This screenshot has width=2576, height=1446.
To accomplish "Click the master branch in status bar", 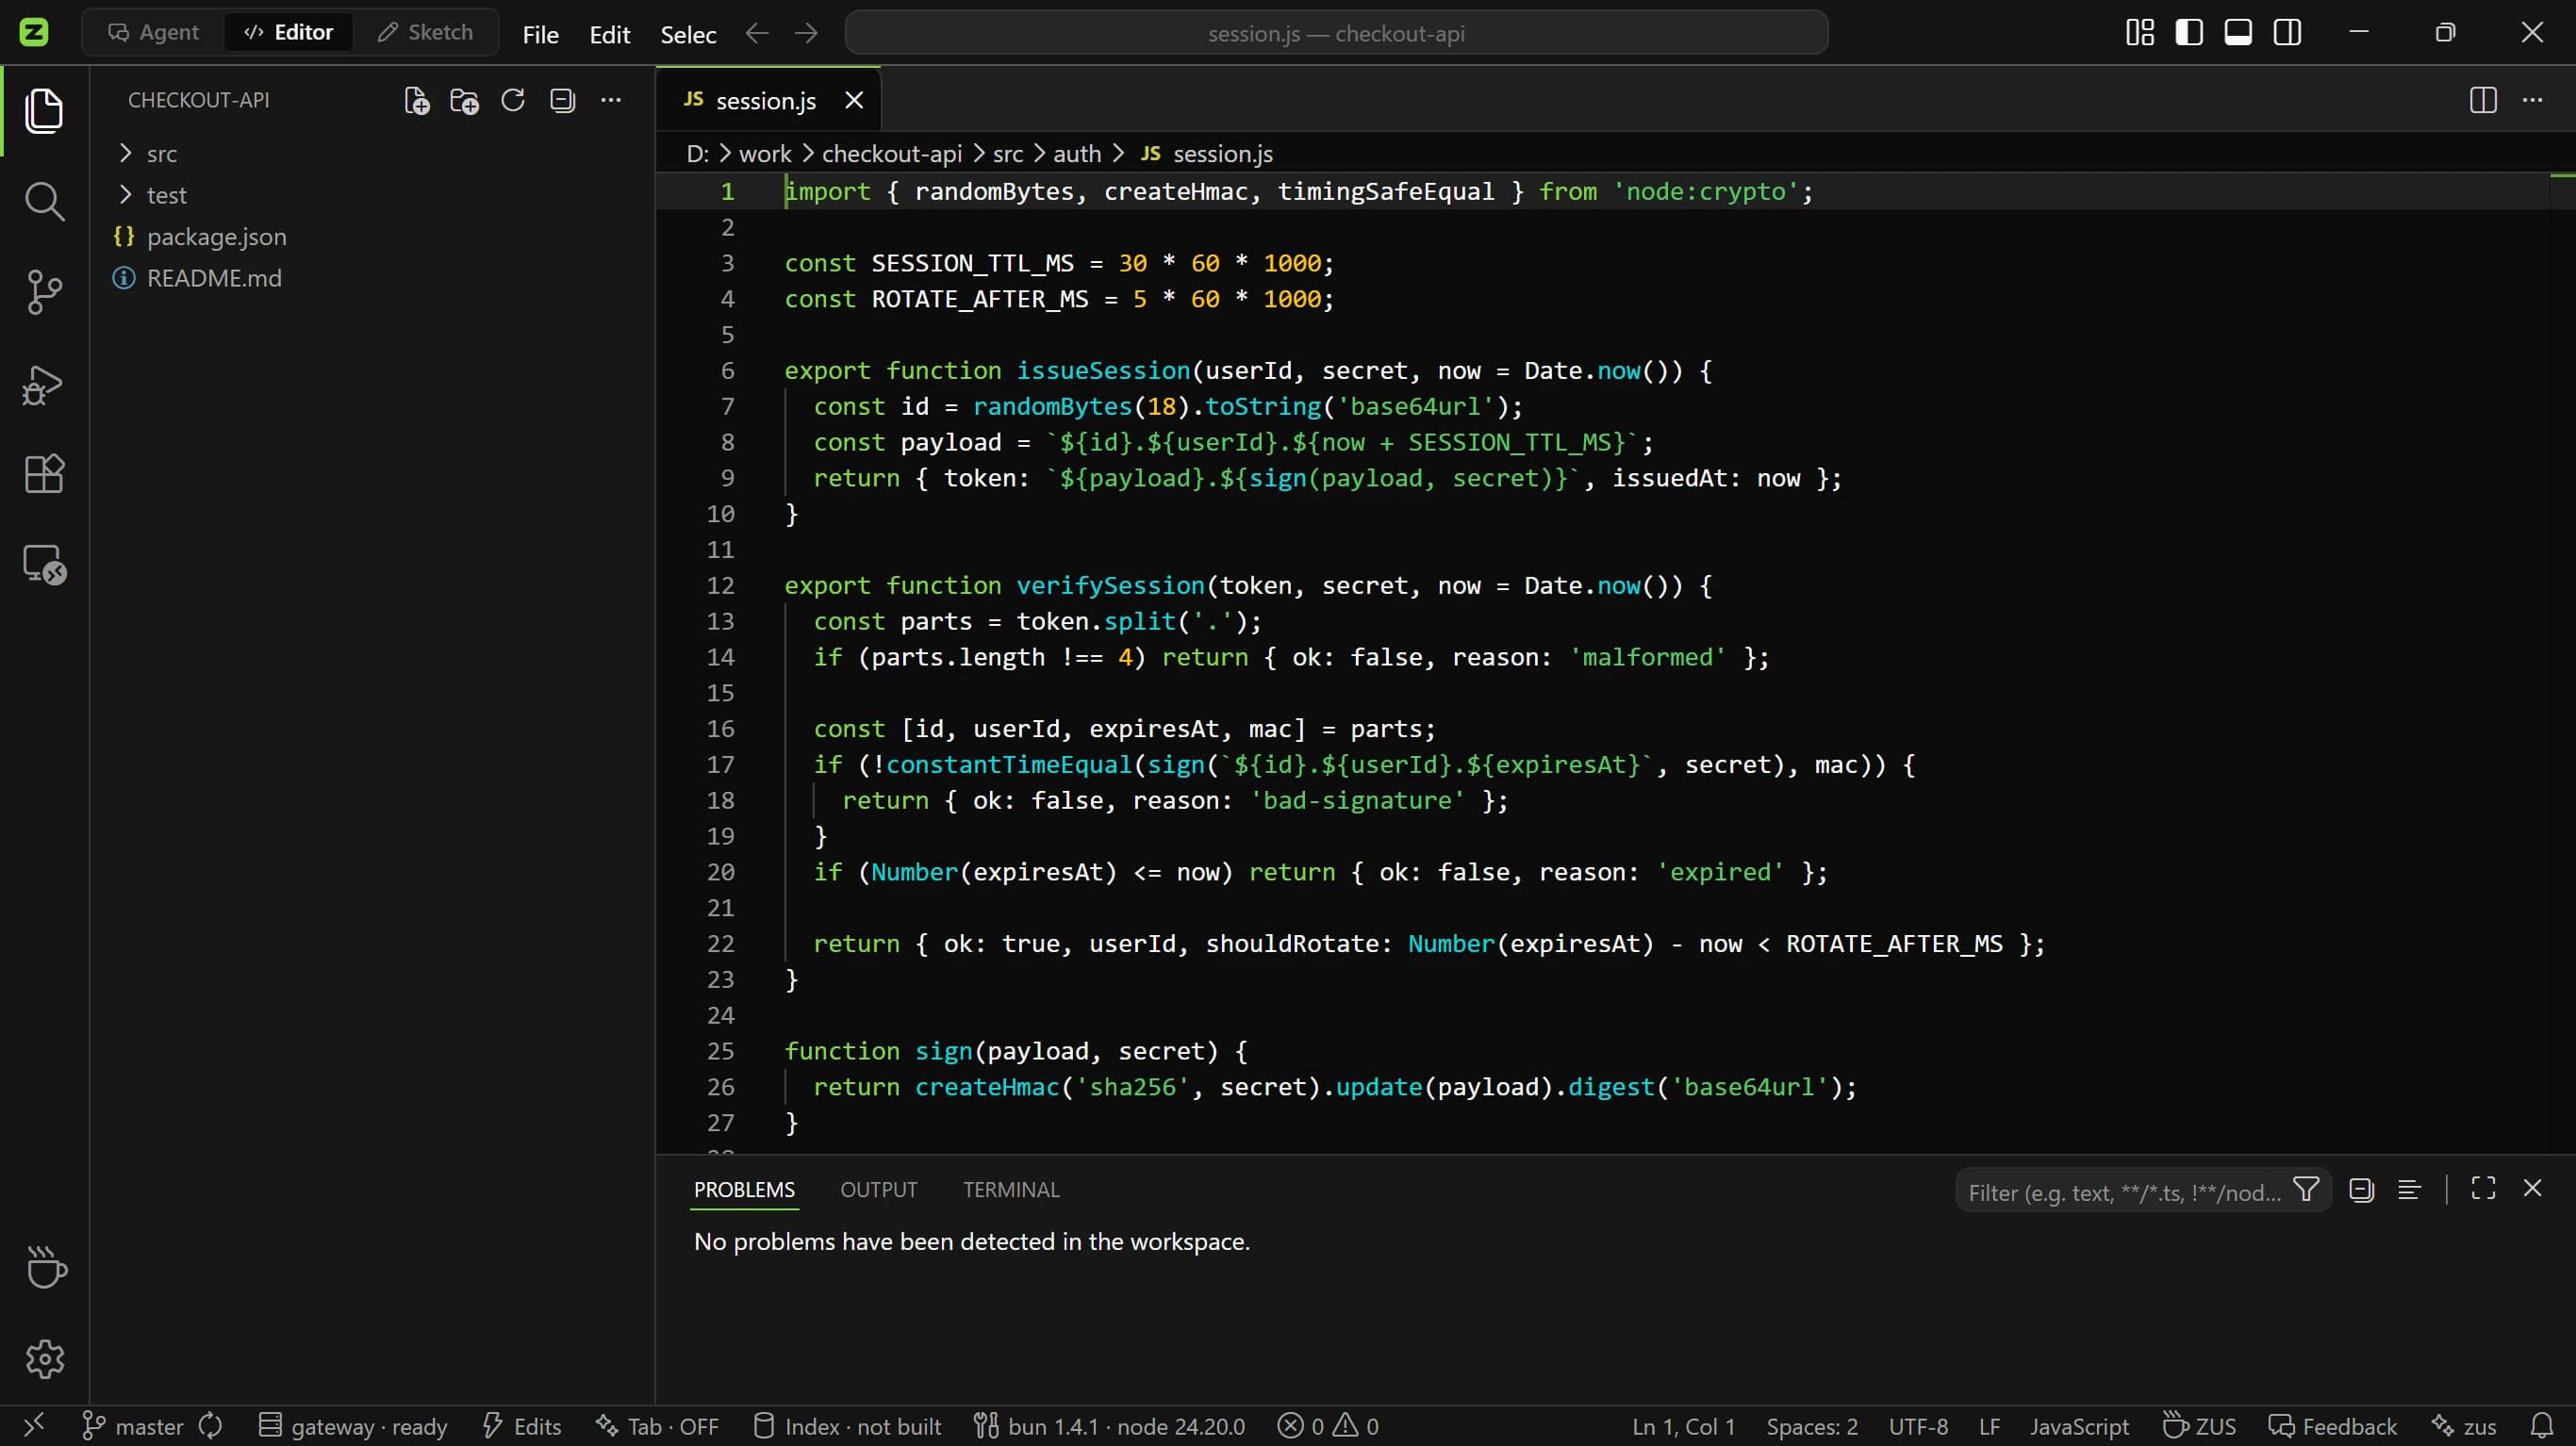I will [x=133, y=1426].
